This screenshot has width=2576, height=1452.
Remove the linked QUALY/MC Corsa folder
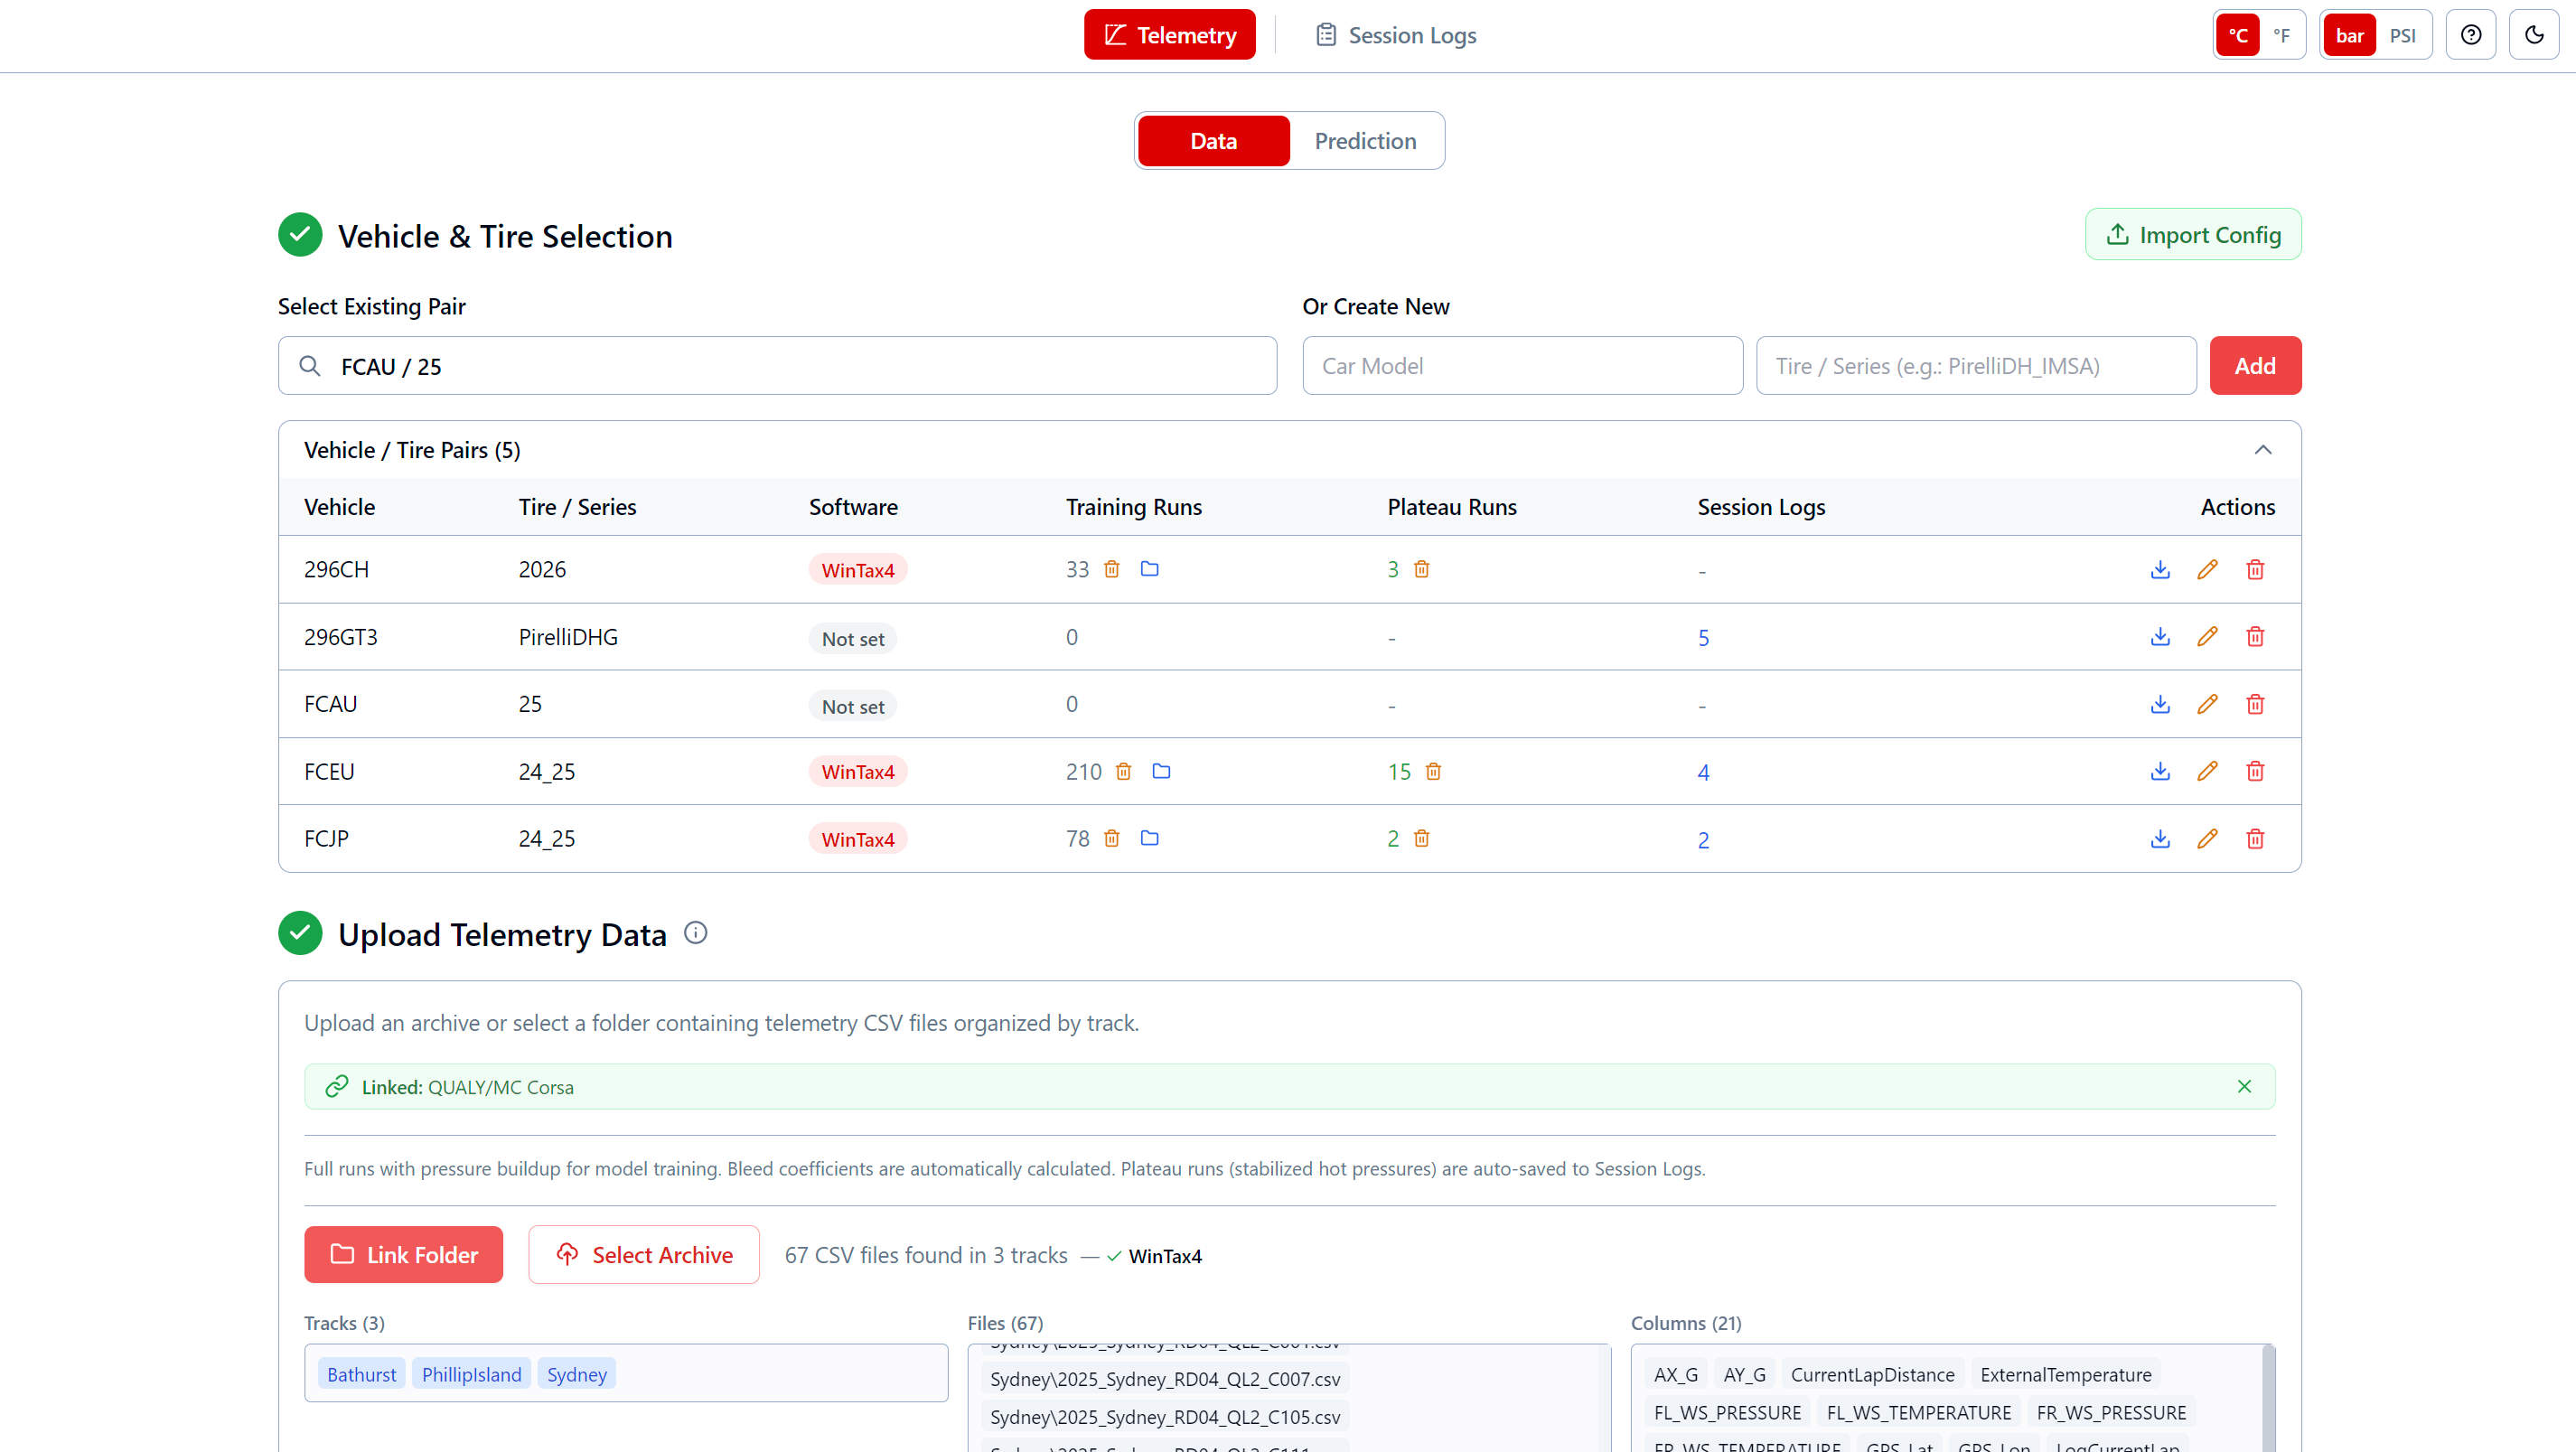pos(2244,1087)
